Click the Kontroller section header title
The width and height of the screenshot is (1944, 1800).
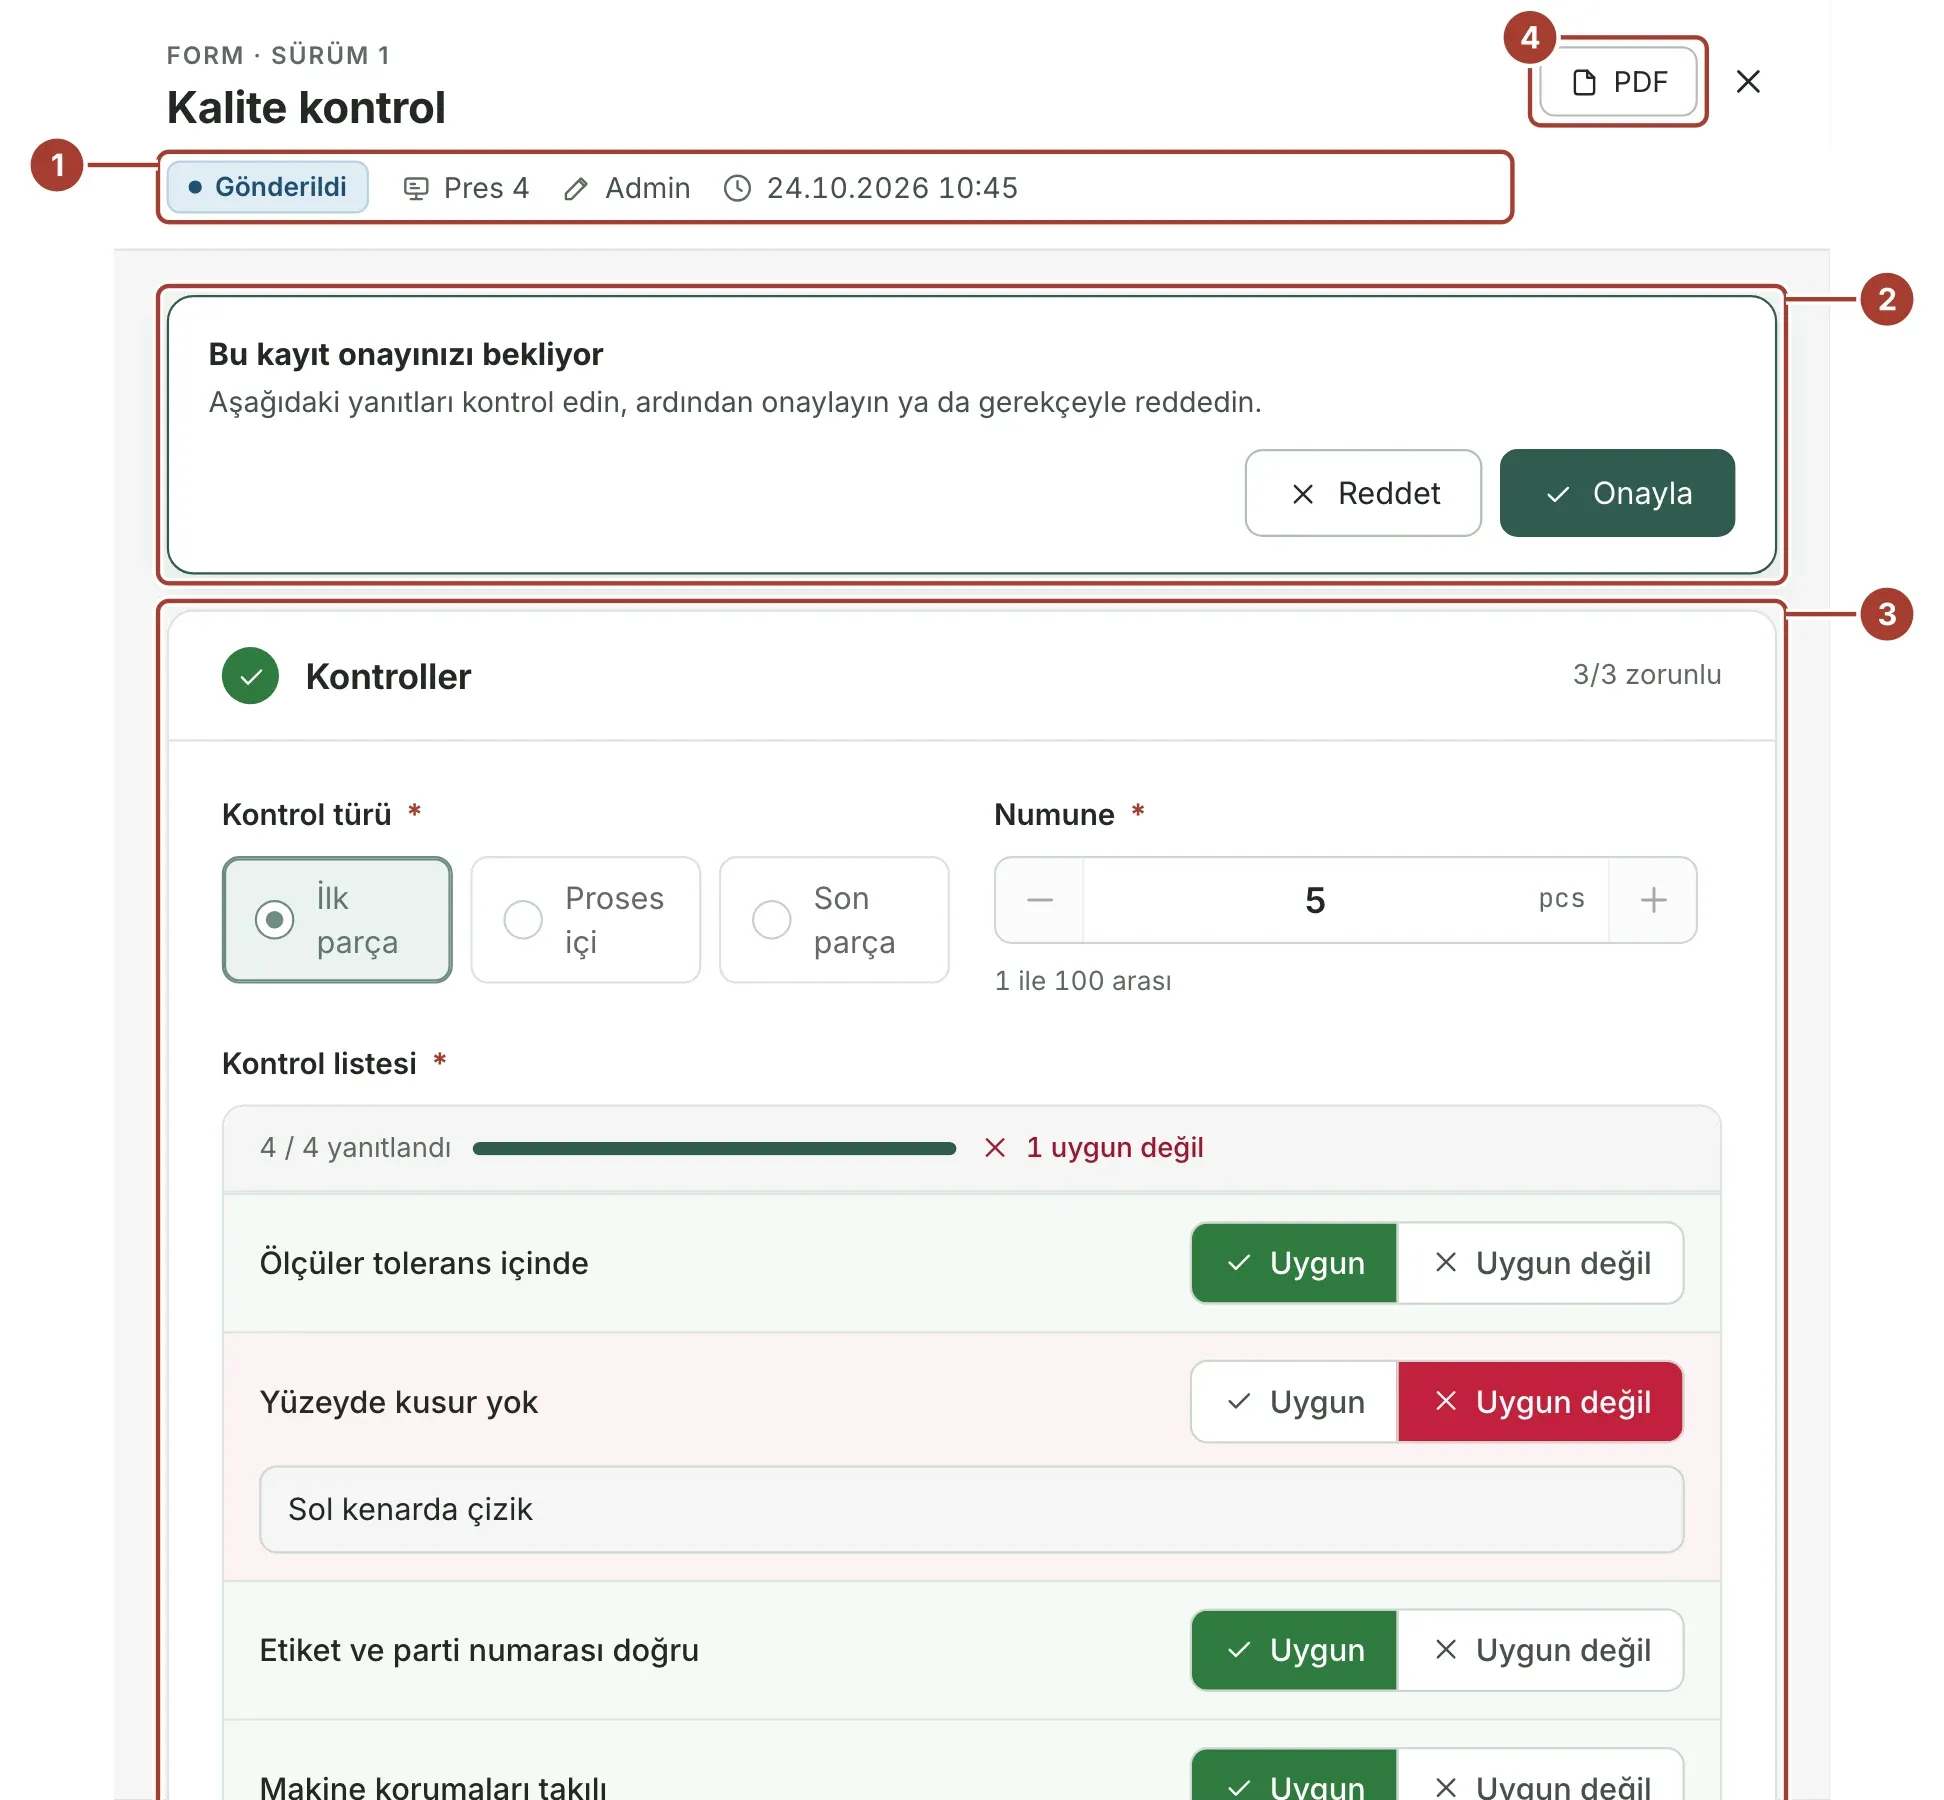388,677
